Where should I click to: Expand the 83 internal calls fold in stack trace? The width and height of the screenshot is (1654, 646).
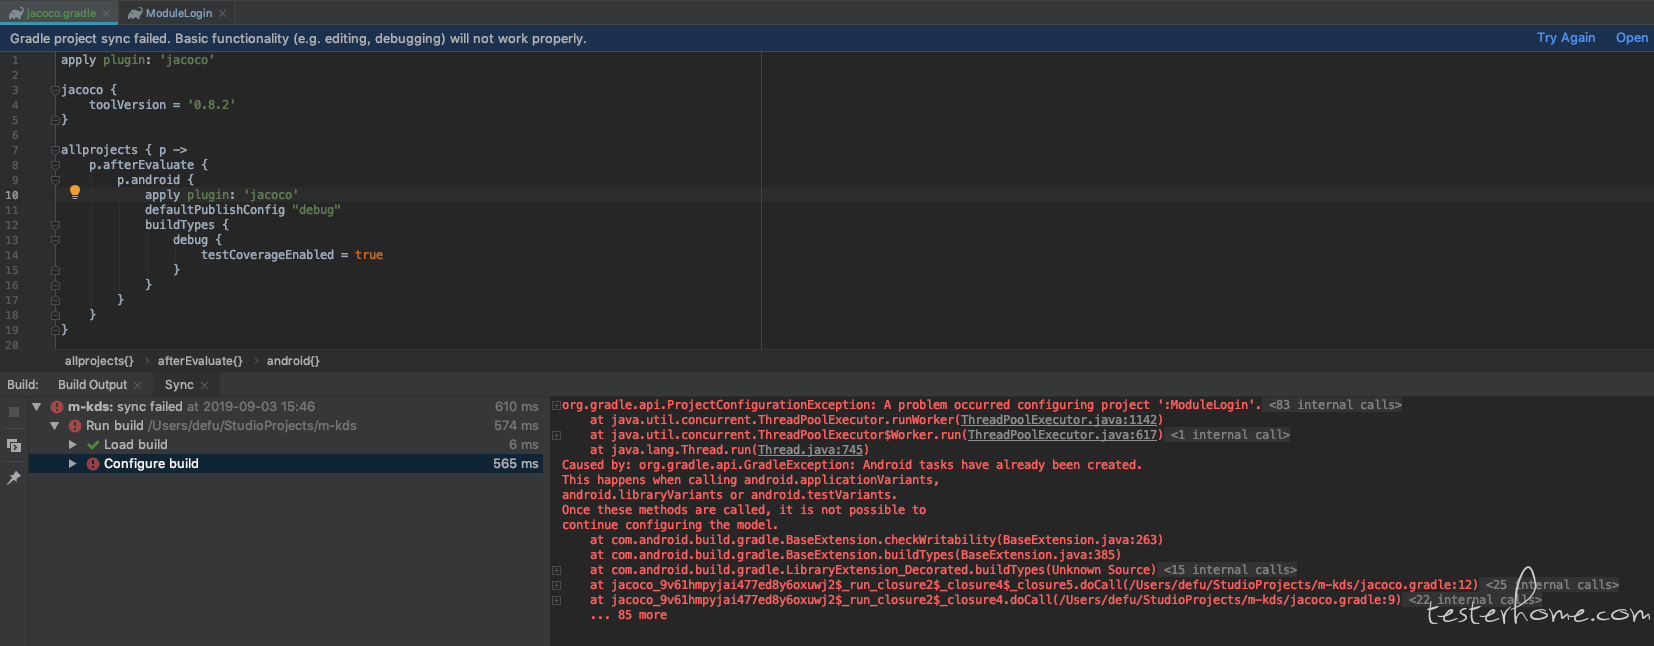[x=1335, y=405]
